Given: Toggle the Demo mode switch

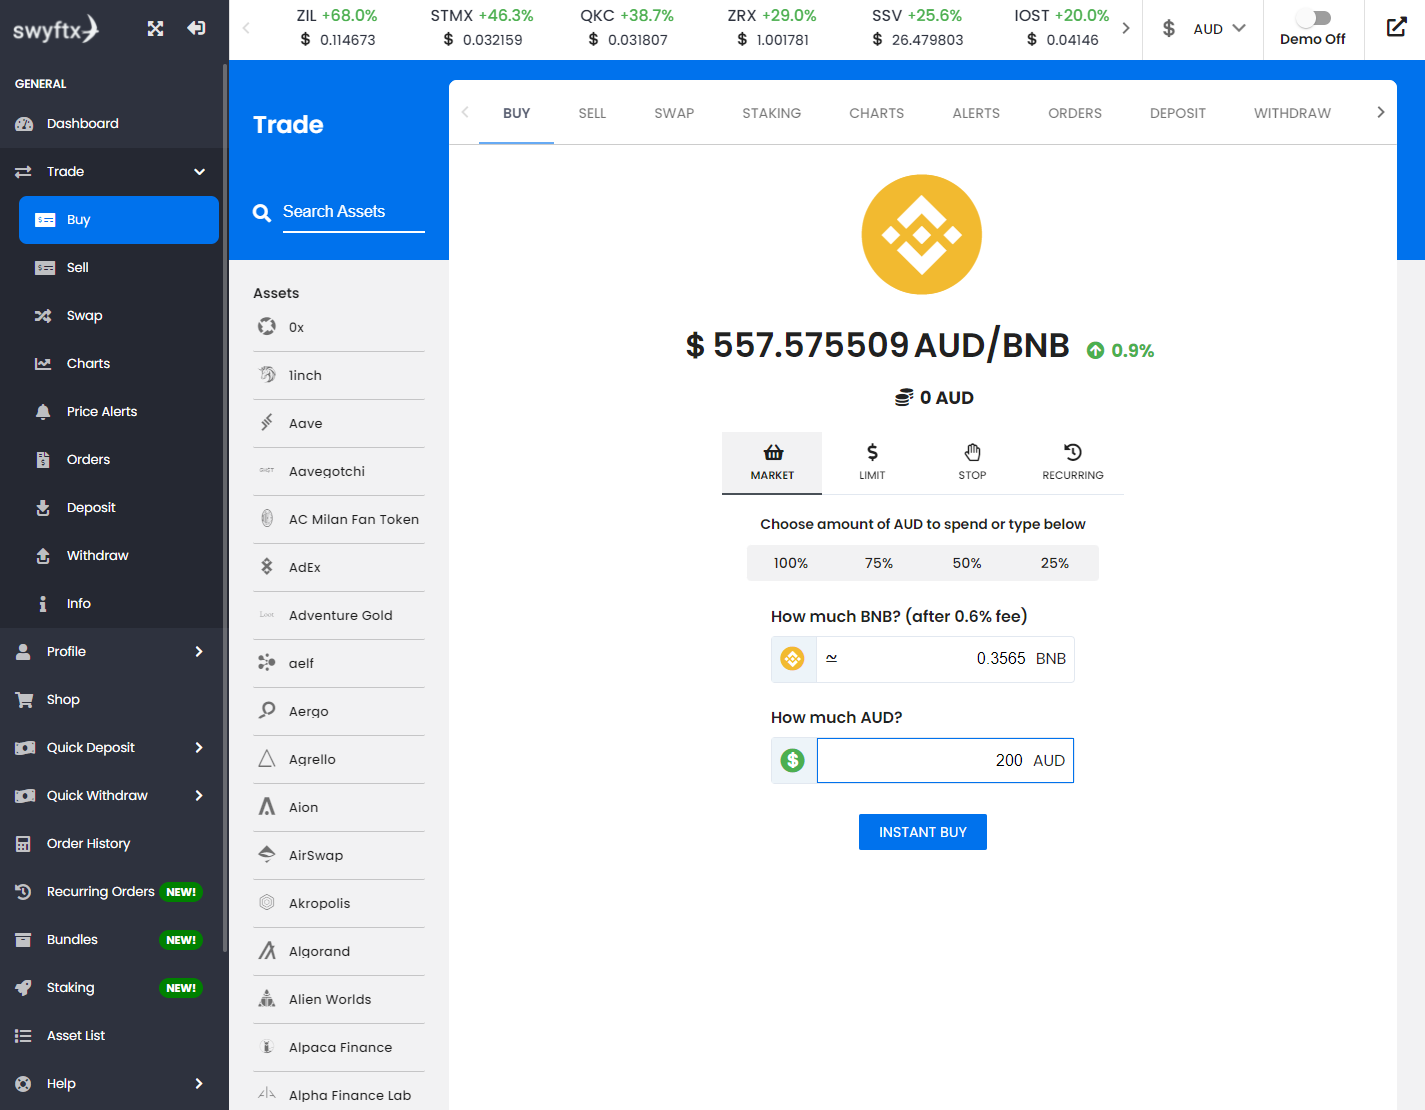Looking at the screenshot, I should pyautogui.click(x=1313, y=18).
